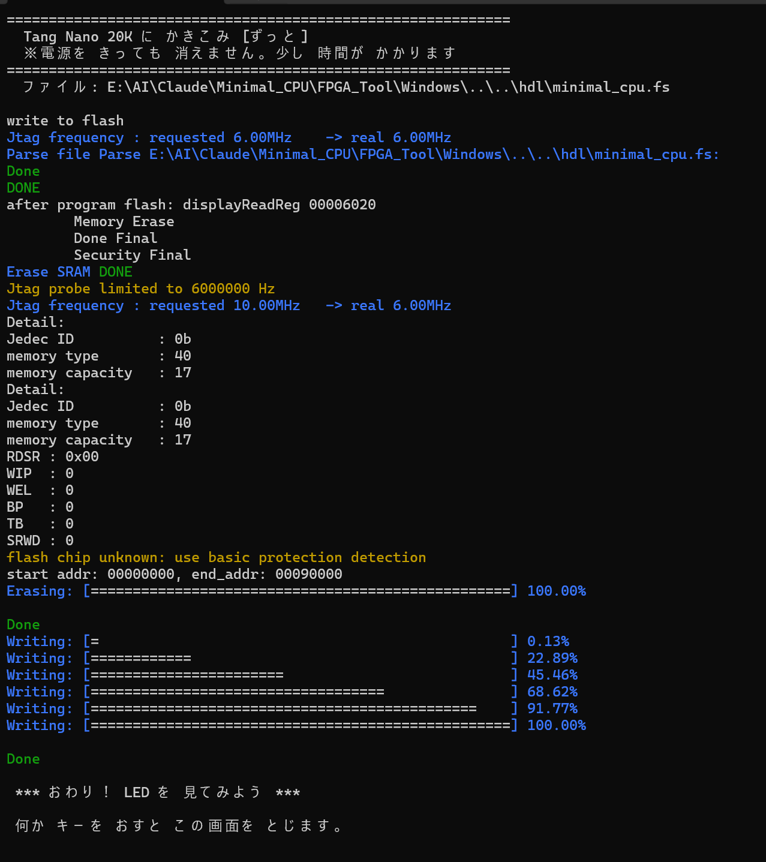This screenshot has width=766, height=862.
Task: Click 'Jtag probe limited to 6000000 Hz' warning
Action: (141, 289)
